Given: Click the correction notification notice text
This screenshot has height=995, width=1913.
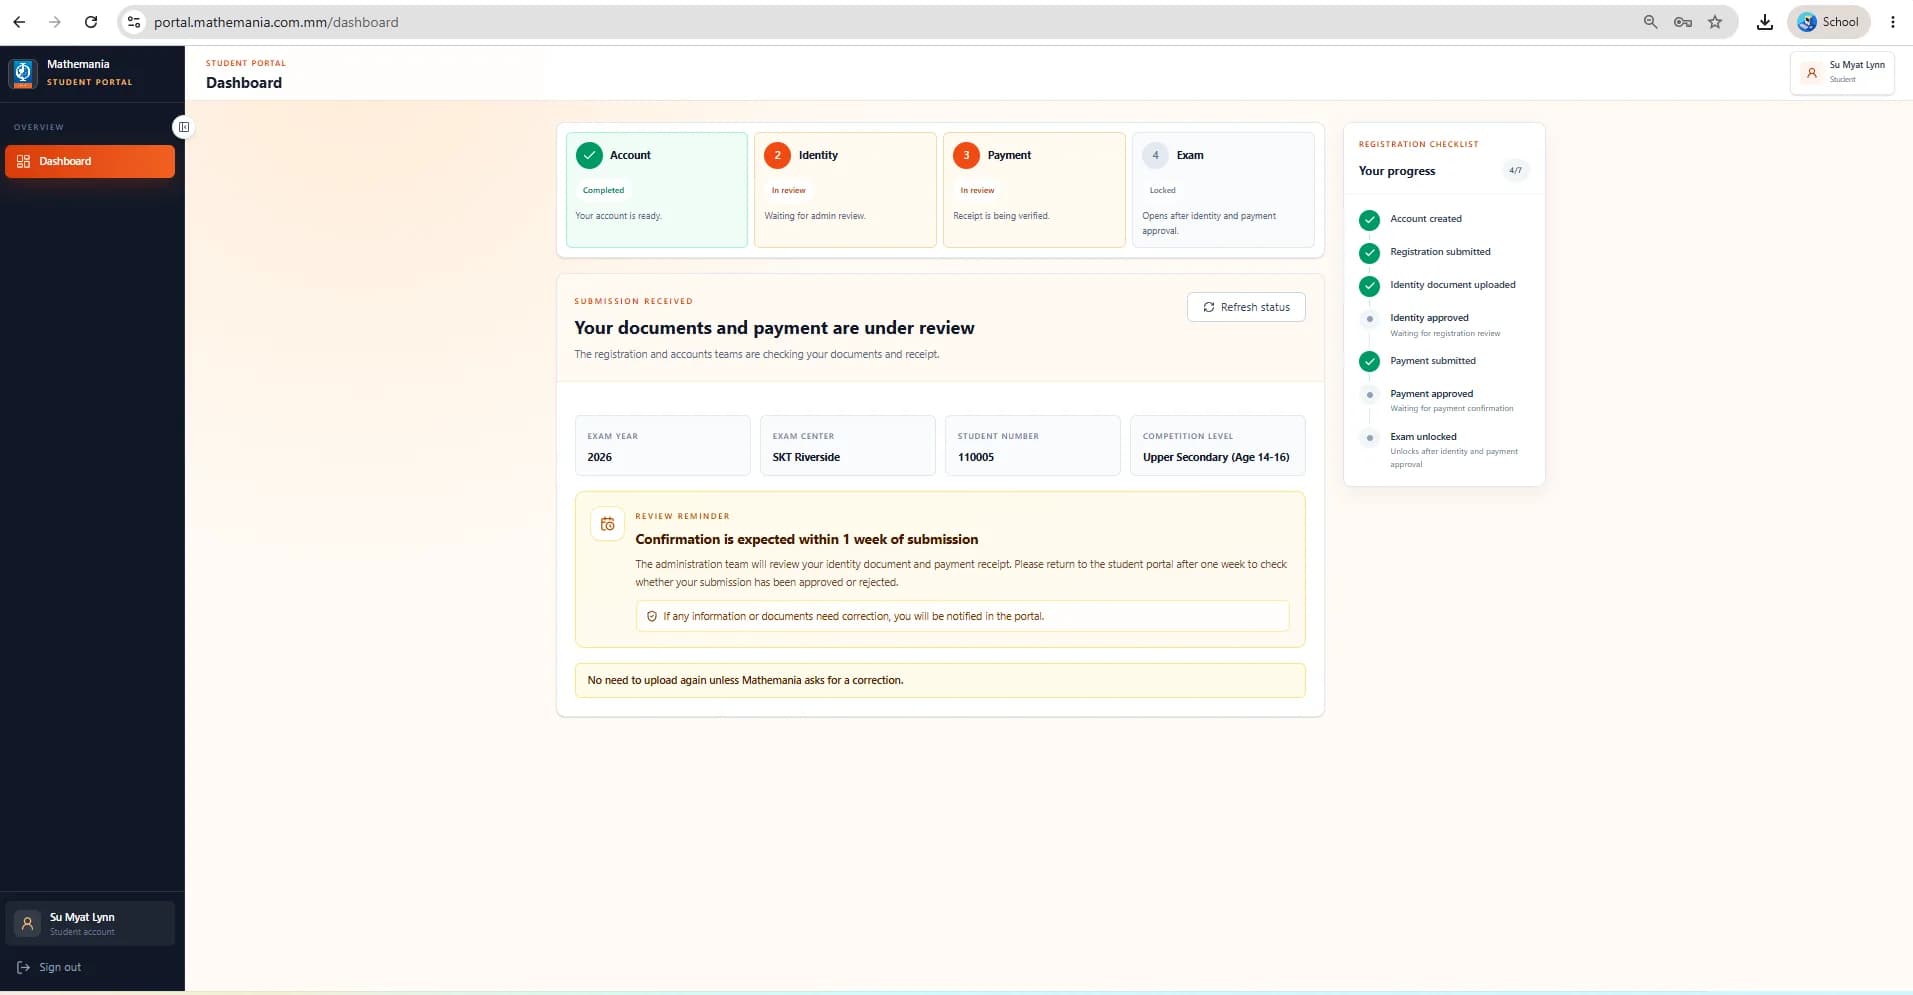Looking at the screenshot, I should coord(853,616).
